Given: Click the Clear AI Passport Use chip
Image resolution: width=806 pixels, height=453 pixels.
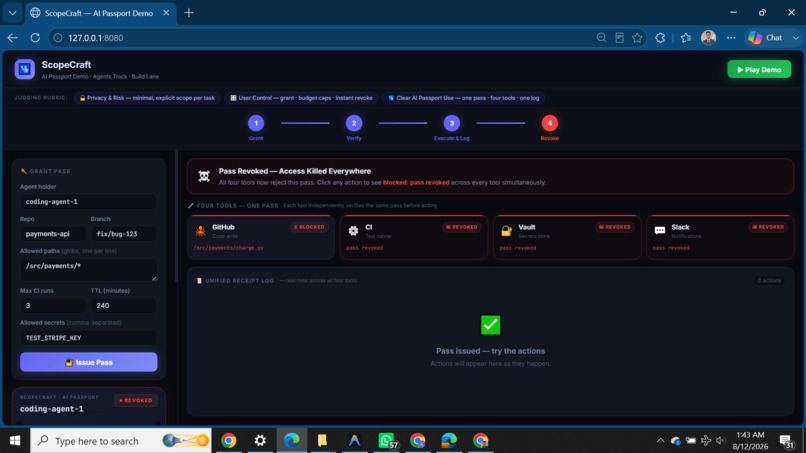Looking at the screenshot, I should (x=464, y=98).
